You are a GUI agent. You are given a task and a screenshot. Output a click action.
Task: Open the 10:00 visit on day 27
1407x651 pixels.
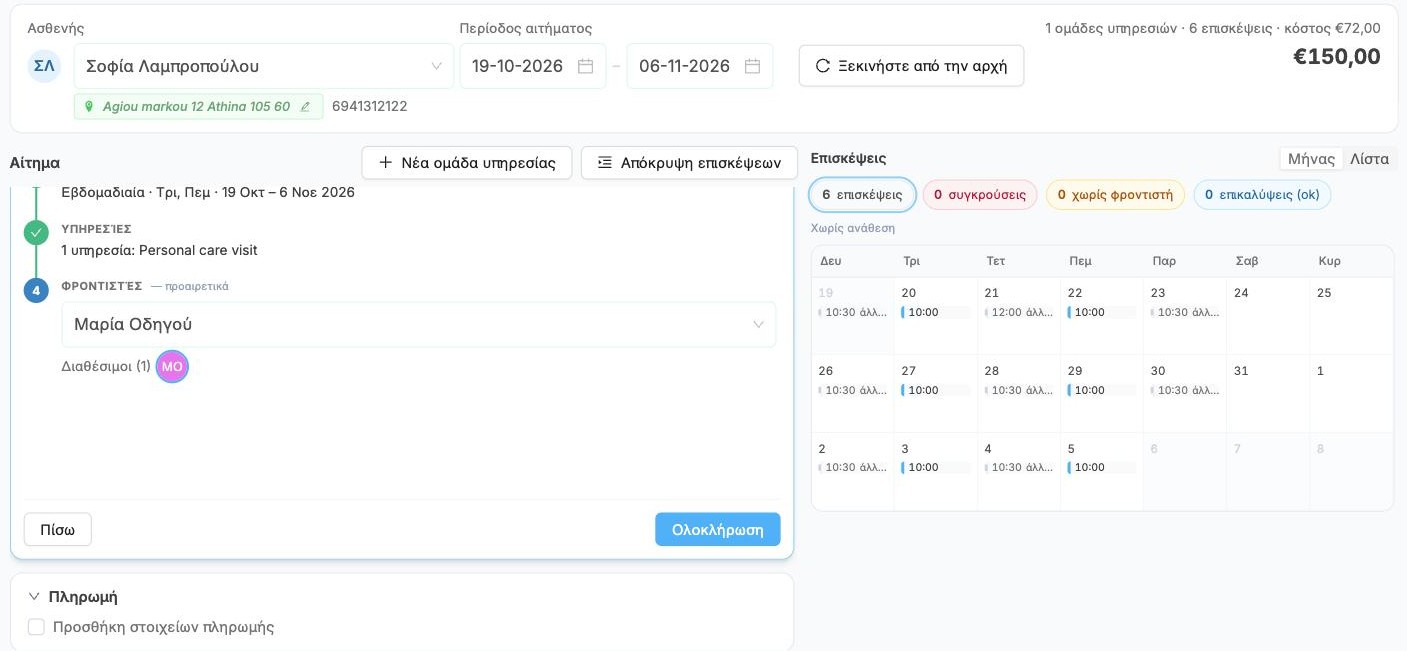click(x=935, y=391)
